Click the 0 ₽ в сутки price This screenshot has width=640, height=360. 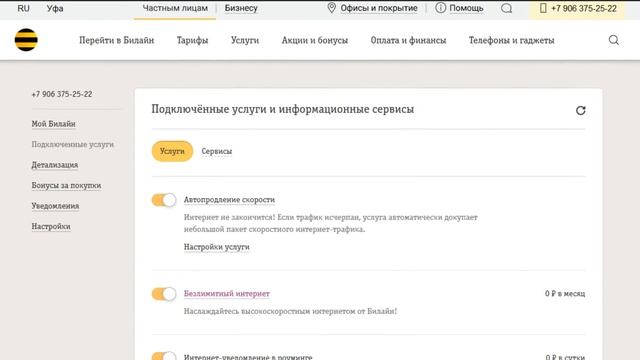pos(565,357)
